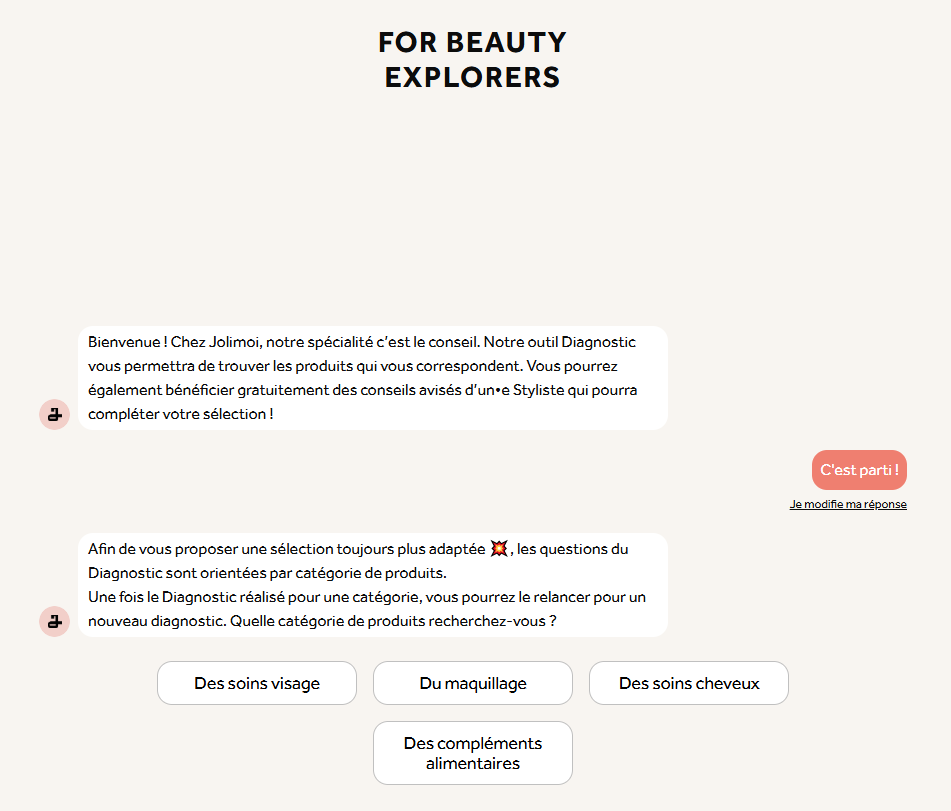Click the explosion emoji in the second message

499,549
